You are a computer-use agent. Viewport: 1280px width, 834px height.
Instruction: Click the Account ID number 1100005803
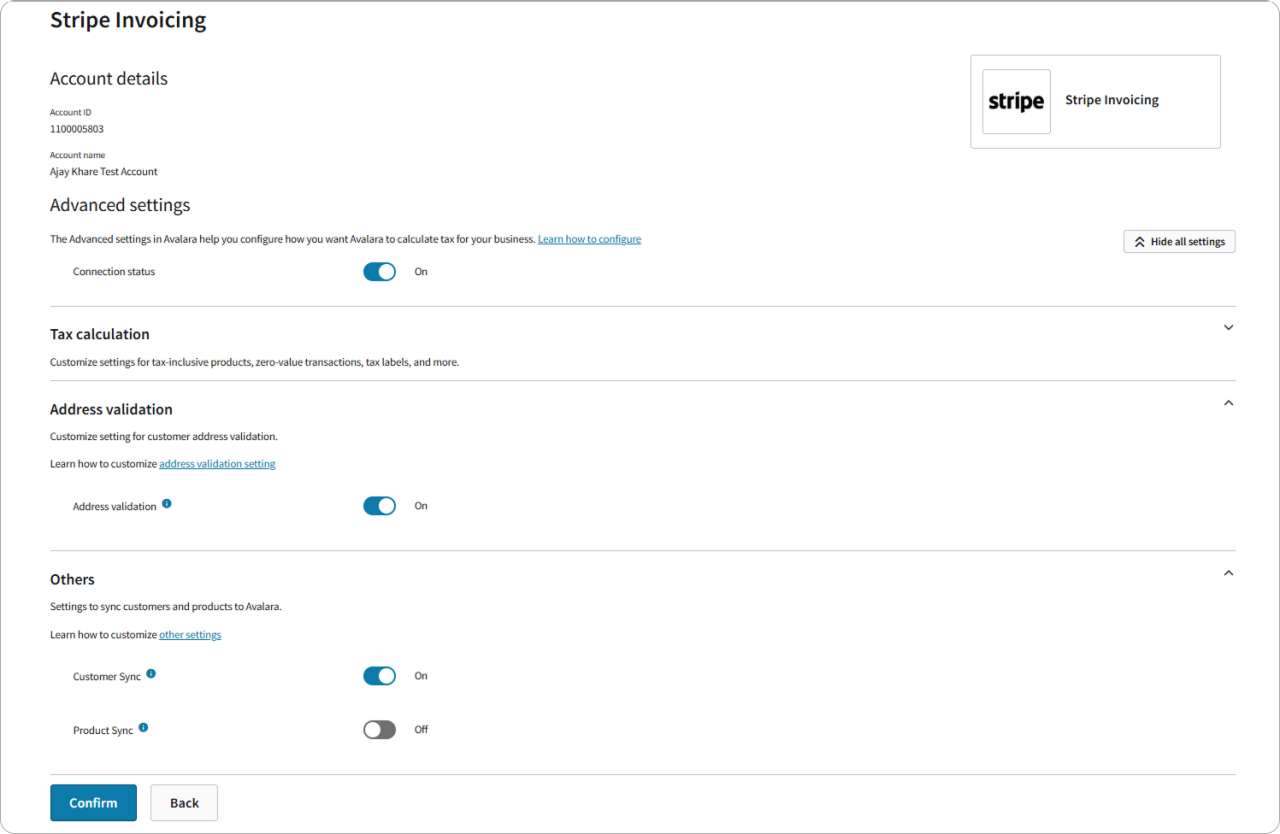point(77,129)
